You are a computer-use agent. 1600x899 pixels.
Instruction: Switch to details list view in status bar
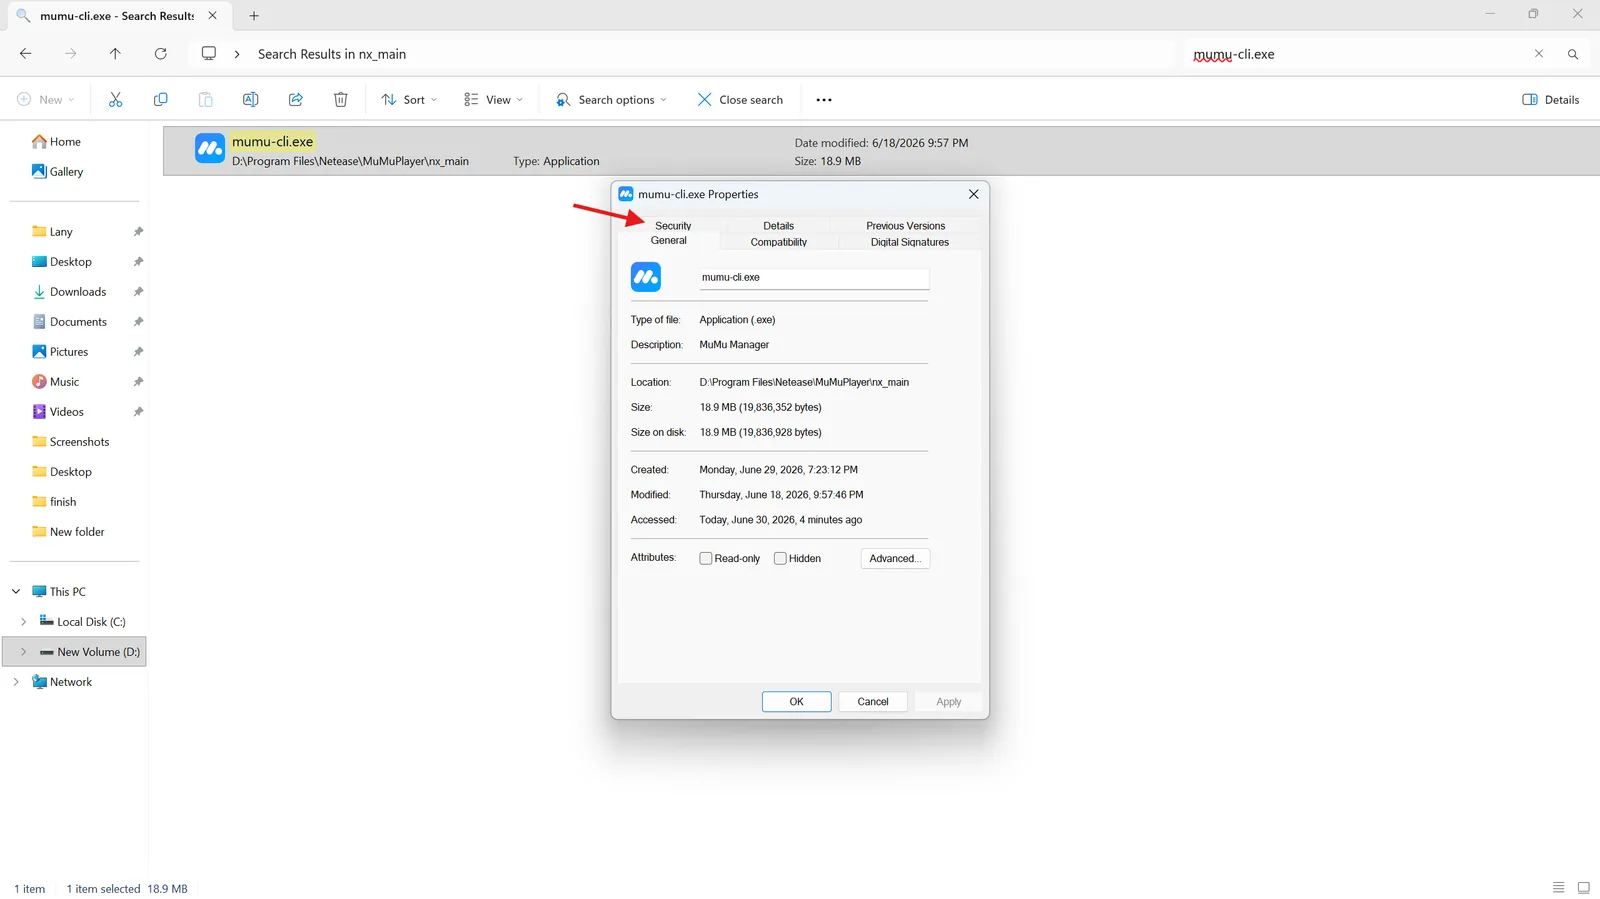(x=1558, y=888)
